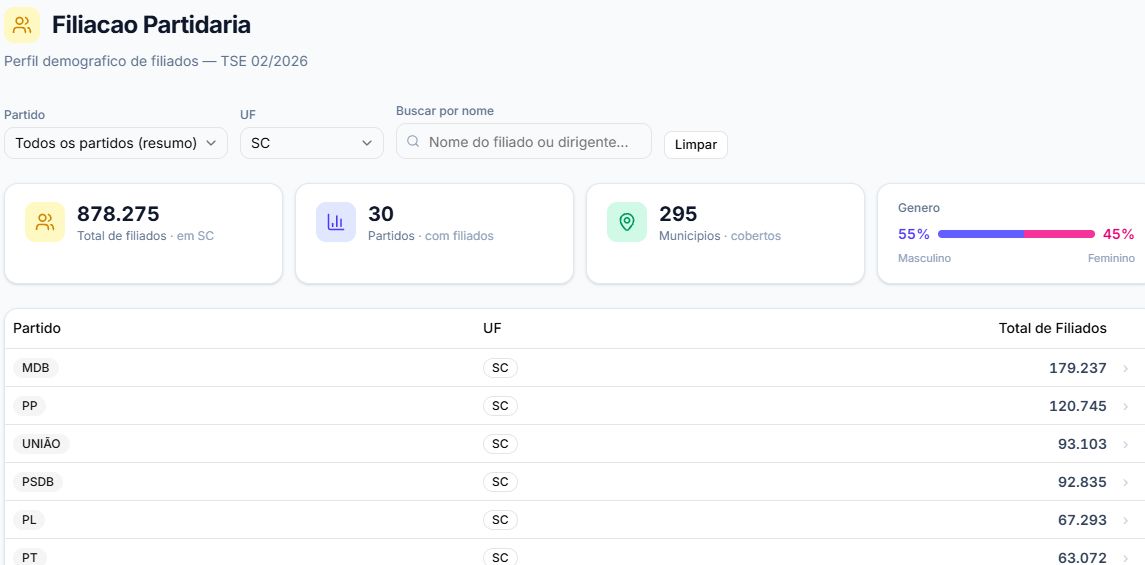Click the UNIÃO party badge
The width and height of the screenshot is (1145, 565).
pyautogui.click(x=42, y=444)
